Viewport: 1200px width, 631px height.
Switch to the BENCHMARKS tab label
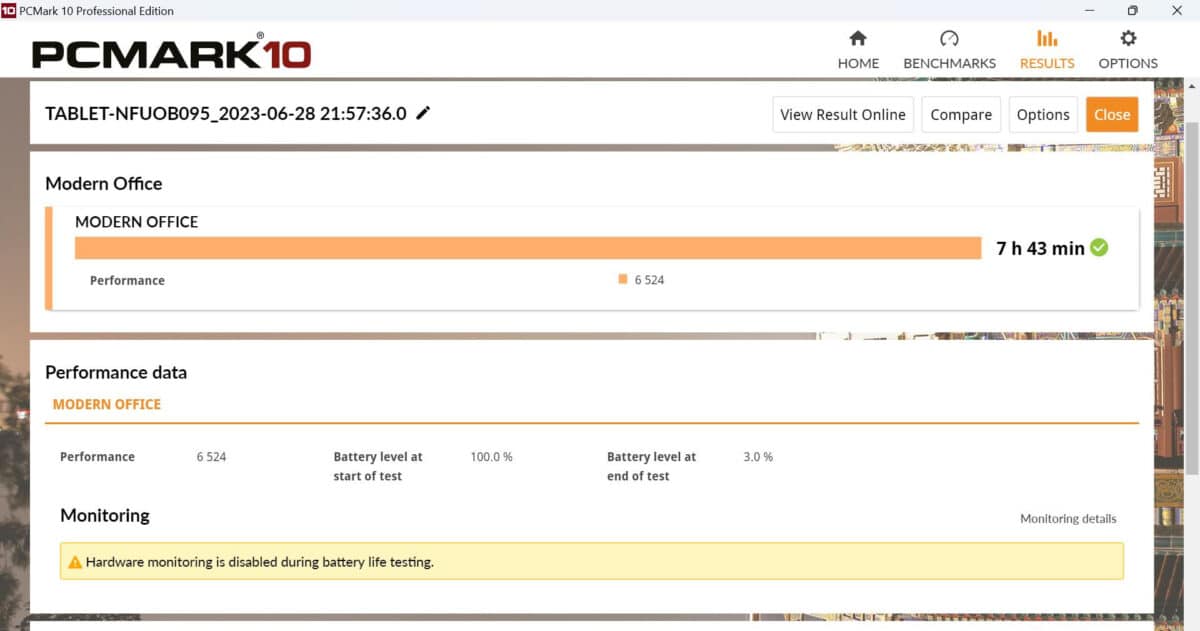coord(949,63)
